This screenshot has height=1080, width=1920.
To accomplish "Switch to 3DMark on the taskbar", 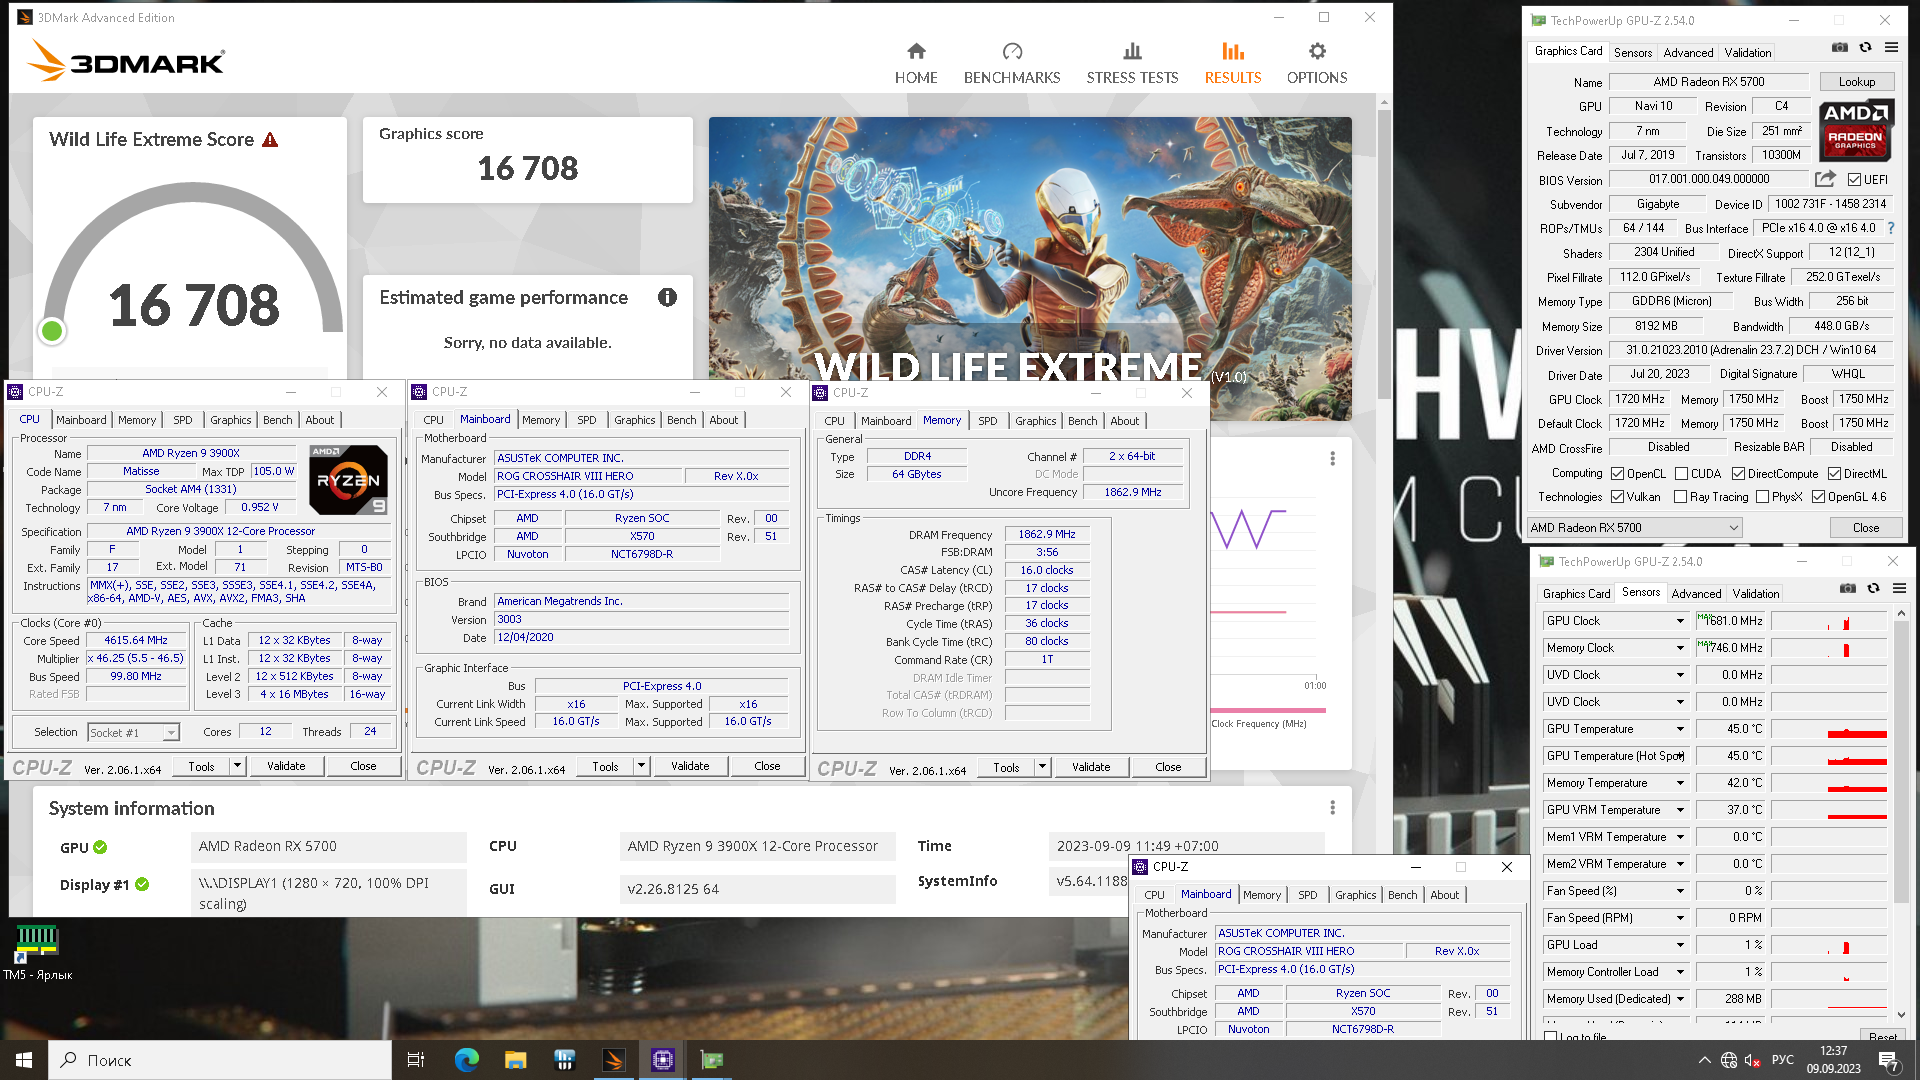I will point(614,1060).
